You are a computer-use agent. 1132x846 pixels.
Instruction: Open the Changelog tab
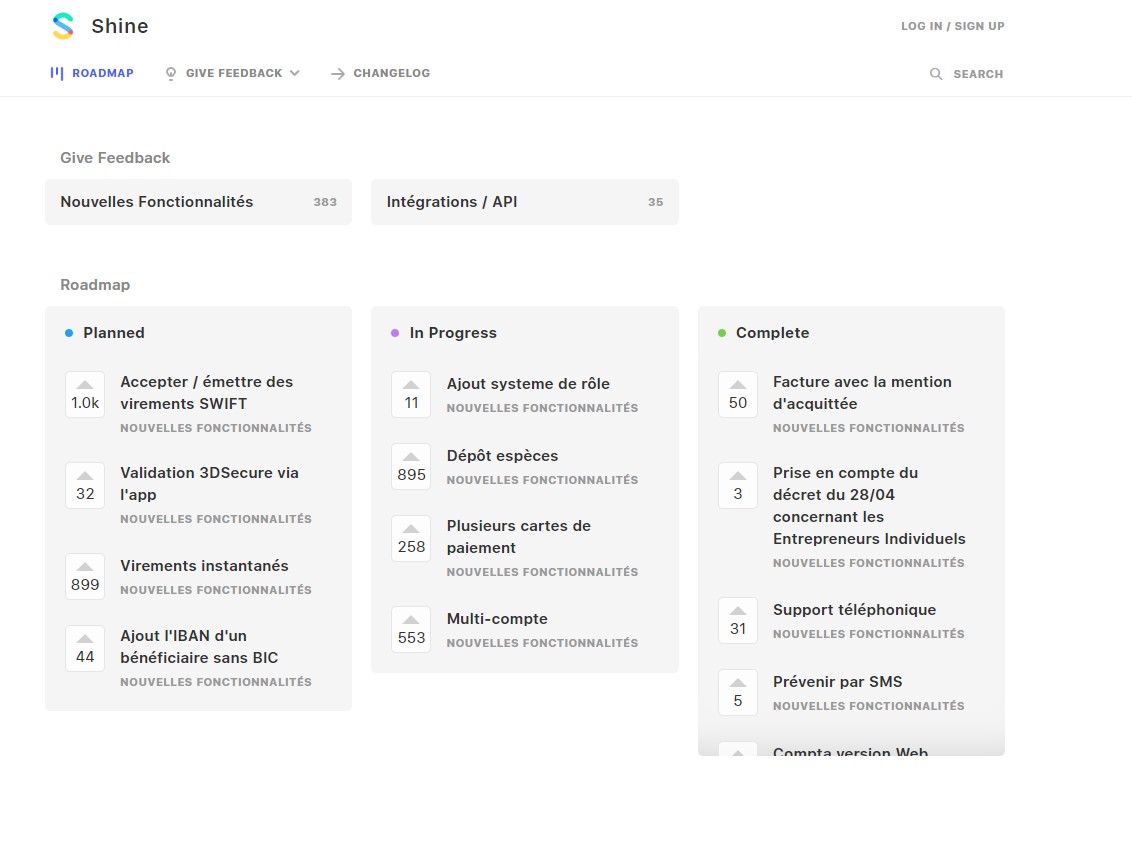click(x=391, y=73)
